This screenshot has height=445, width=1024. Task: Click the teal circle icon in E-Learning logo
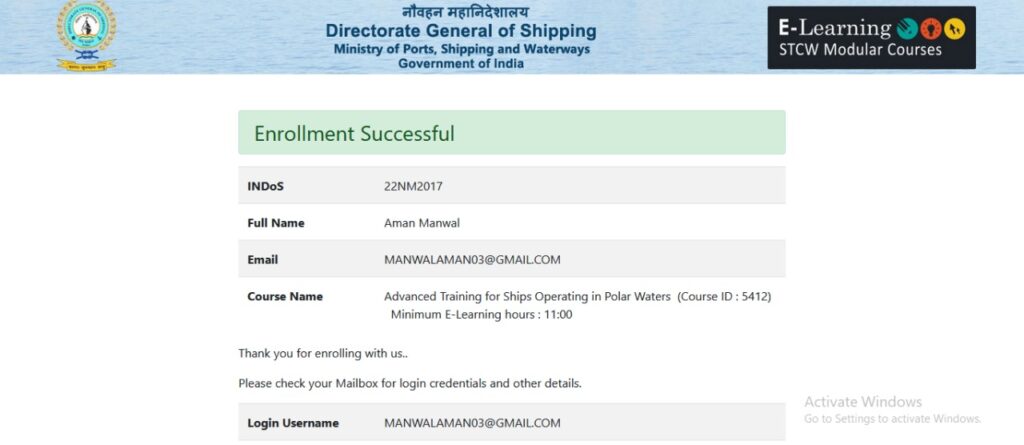click(906, 28)
